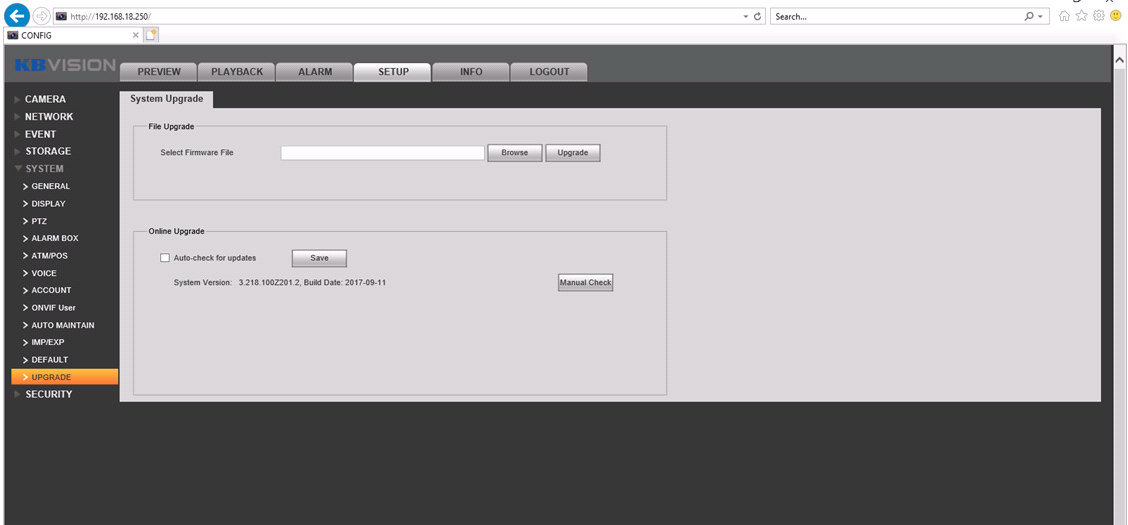This screenshot has width=1128, height=525.
Task: Click the browser back arrow button
Action: [x=17, y=17]
